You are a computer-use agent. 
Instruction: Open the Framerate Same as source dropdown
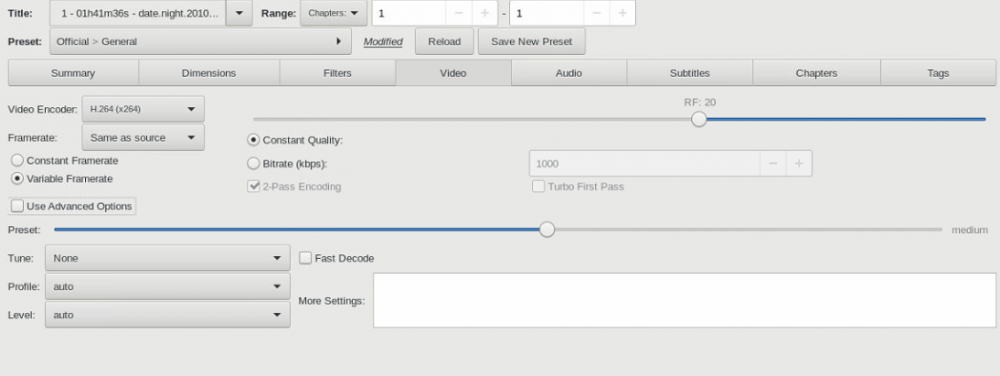pyautogui.click(x=143, y=138)
